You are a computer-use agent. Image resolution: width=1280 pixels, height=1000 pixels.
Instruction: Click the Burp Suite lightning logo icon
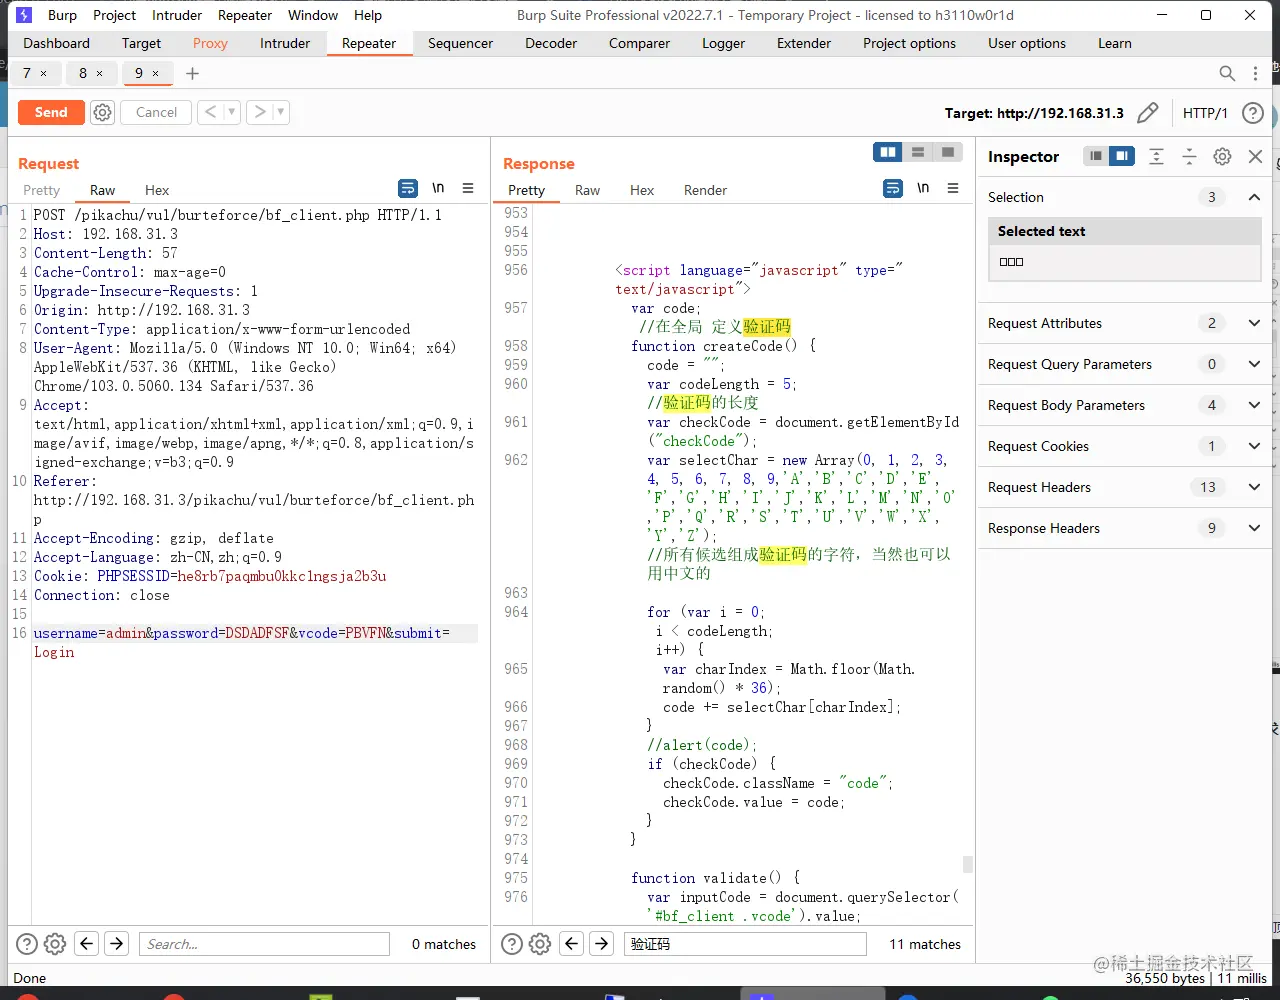[24, 15]
